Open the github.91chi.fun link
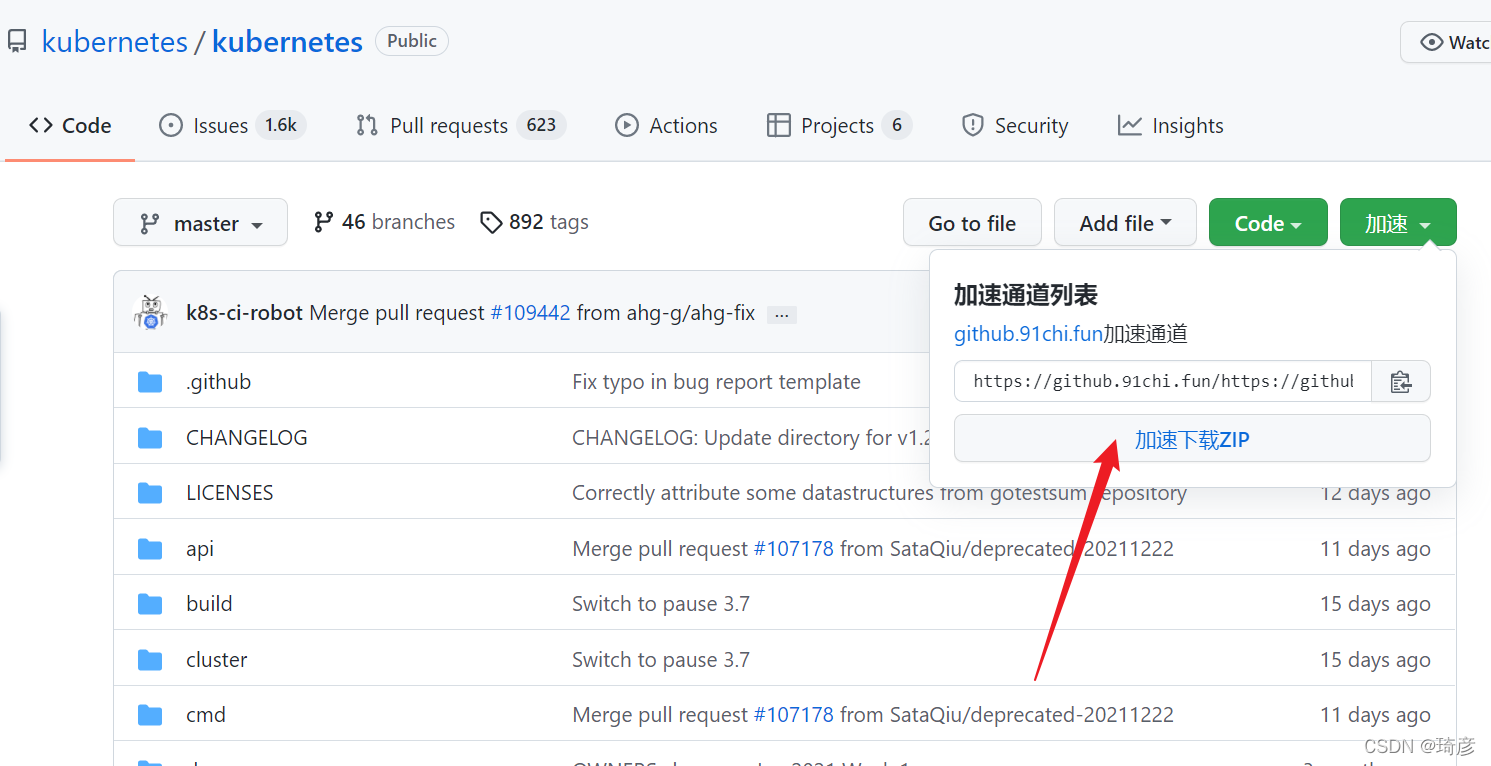The height and width of the screenshot is (766, 1491). [1028, 334]
